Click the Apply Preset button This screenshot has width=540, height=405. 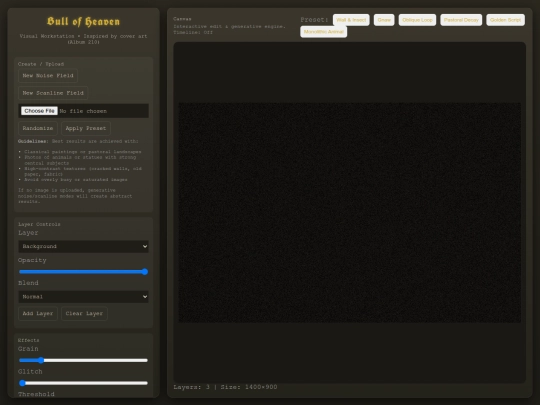[86, 128]
